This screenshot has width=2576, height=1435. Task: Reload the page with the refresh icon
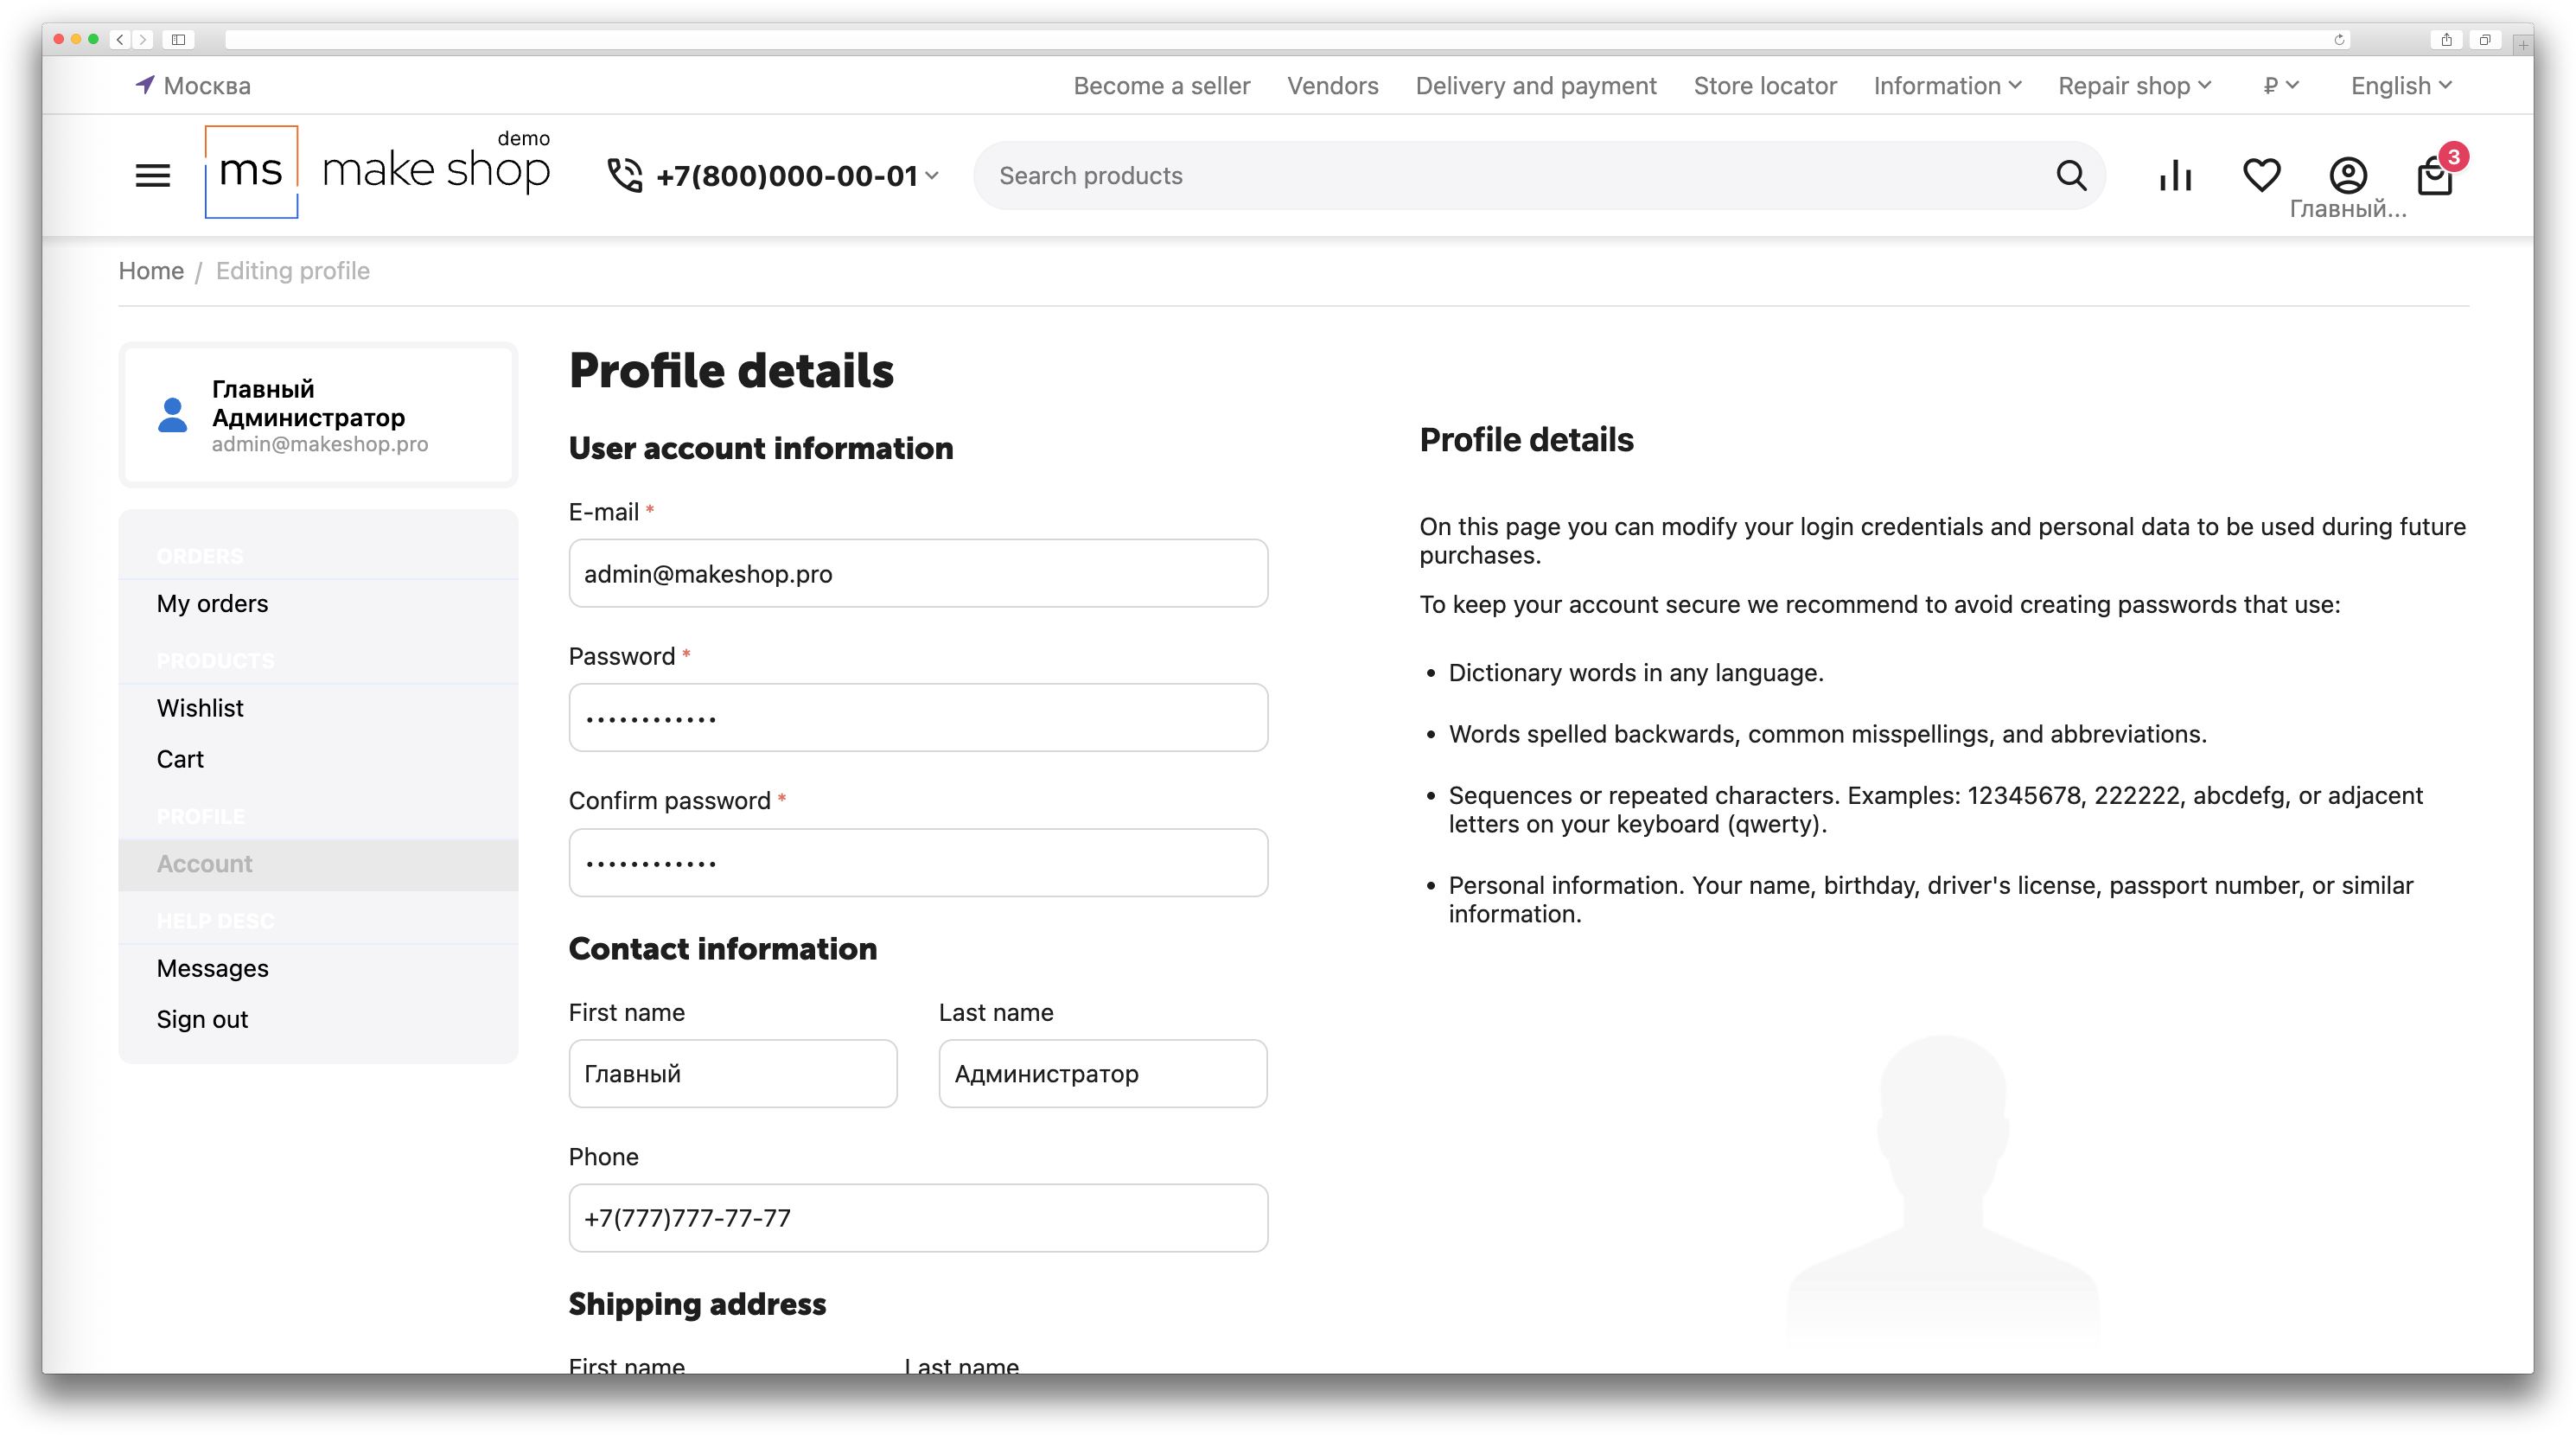click(x=2339, y=40)
